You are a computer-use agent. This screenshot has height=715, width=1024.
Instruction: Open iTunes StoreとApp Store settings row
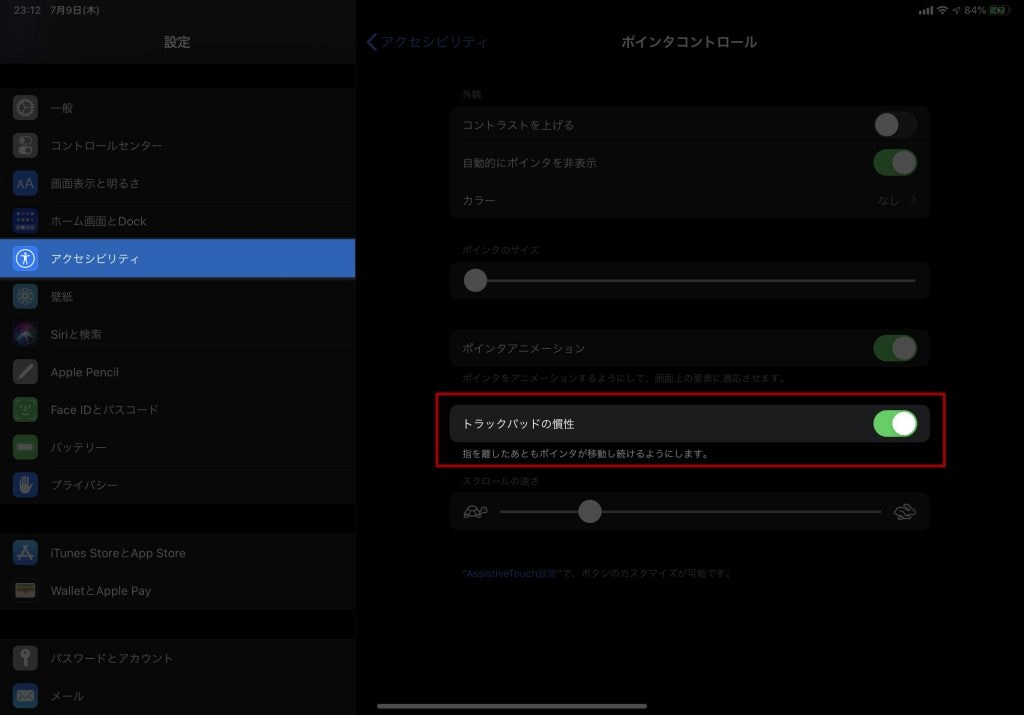(x=118, y=553)
